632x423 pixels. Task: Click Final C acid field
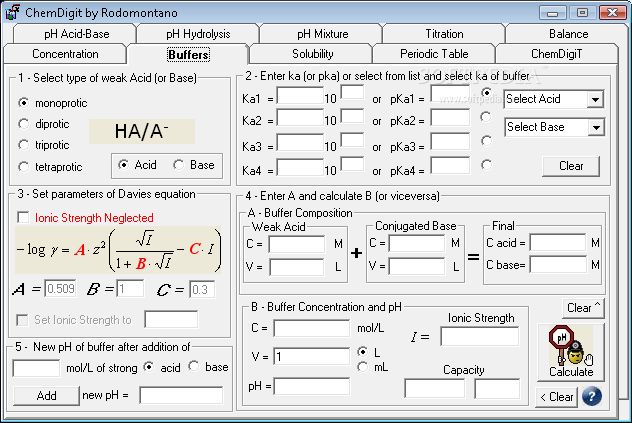(x=558, y=243)
